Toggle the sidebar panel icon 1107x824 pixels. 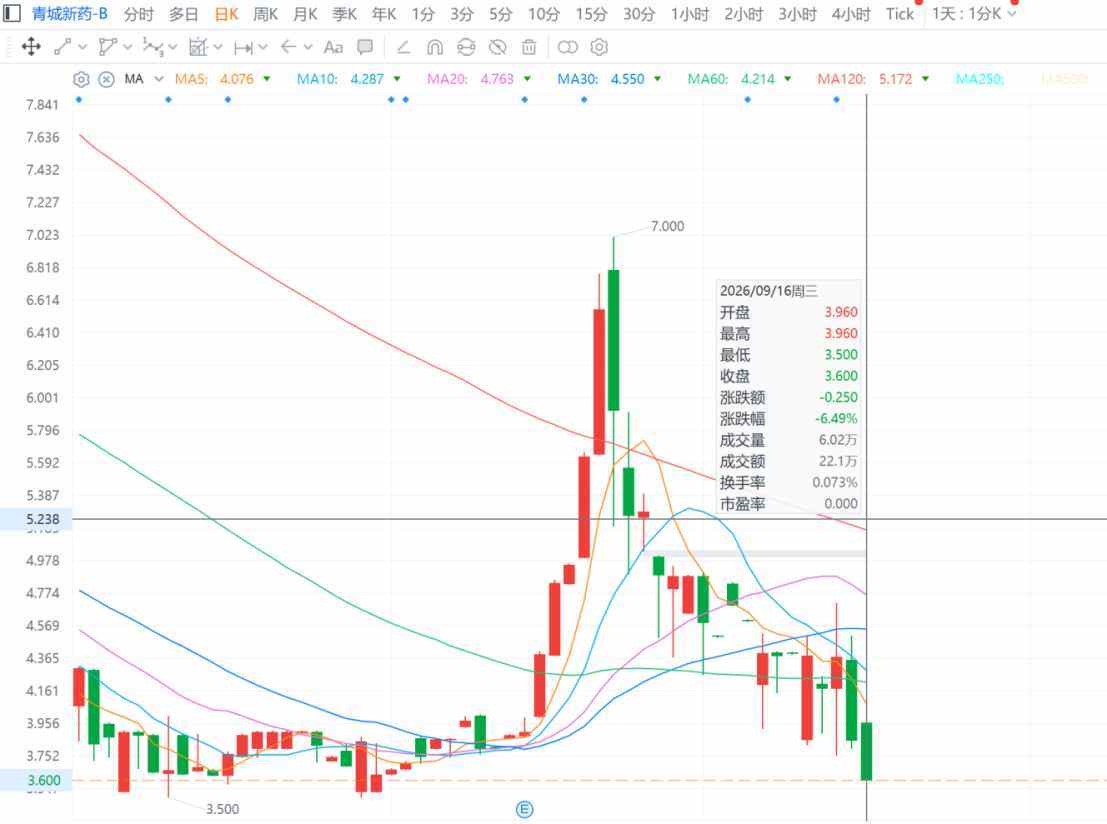click(11, 13)
